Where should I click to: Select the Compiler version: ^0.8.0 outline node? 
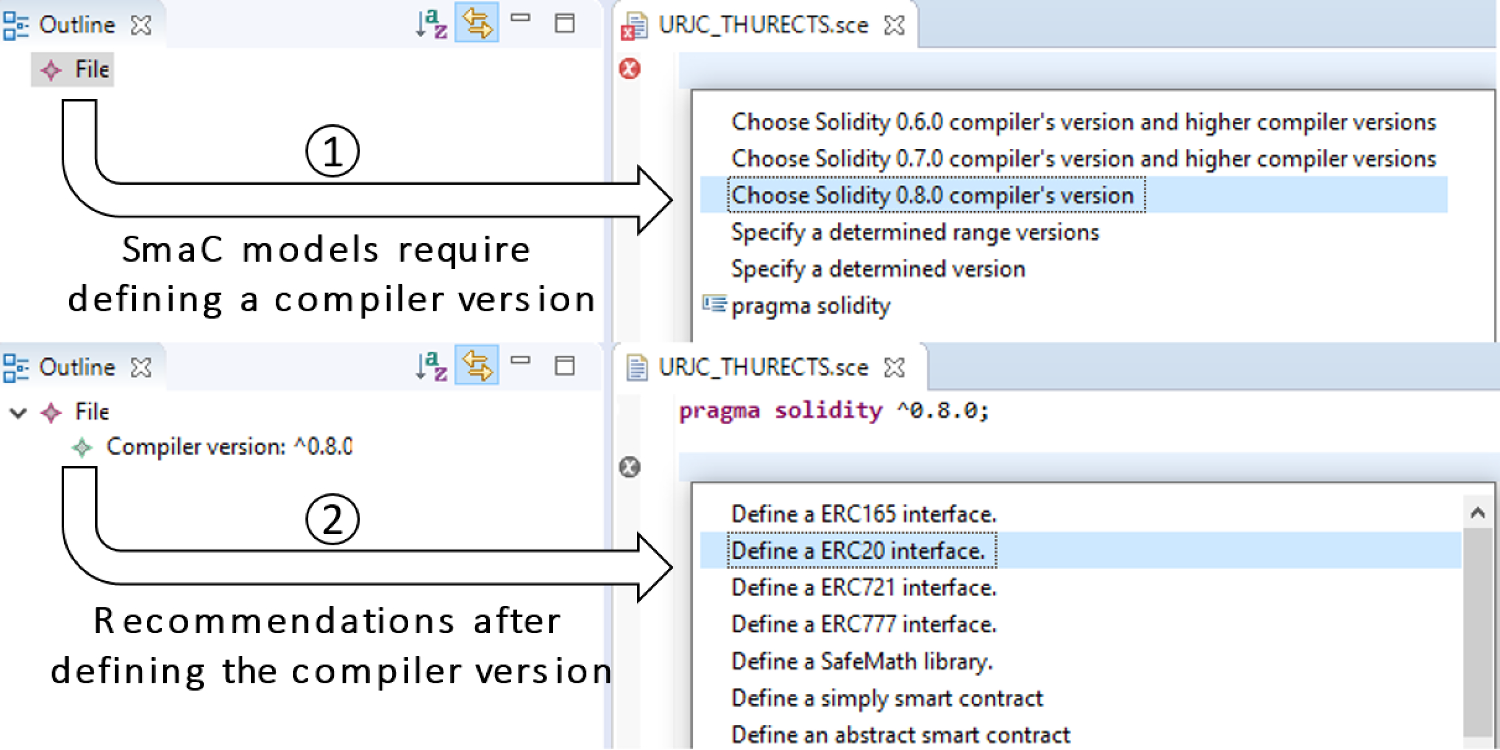pyautogui.click(x=213, y=447)
